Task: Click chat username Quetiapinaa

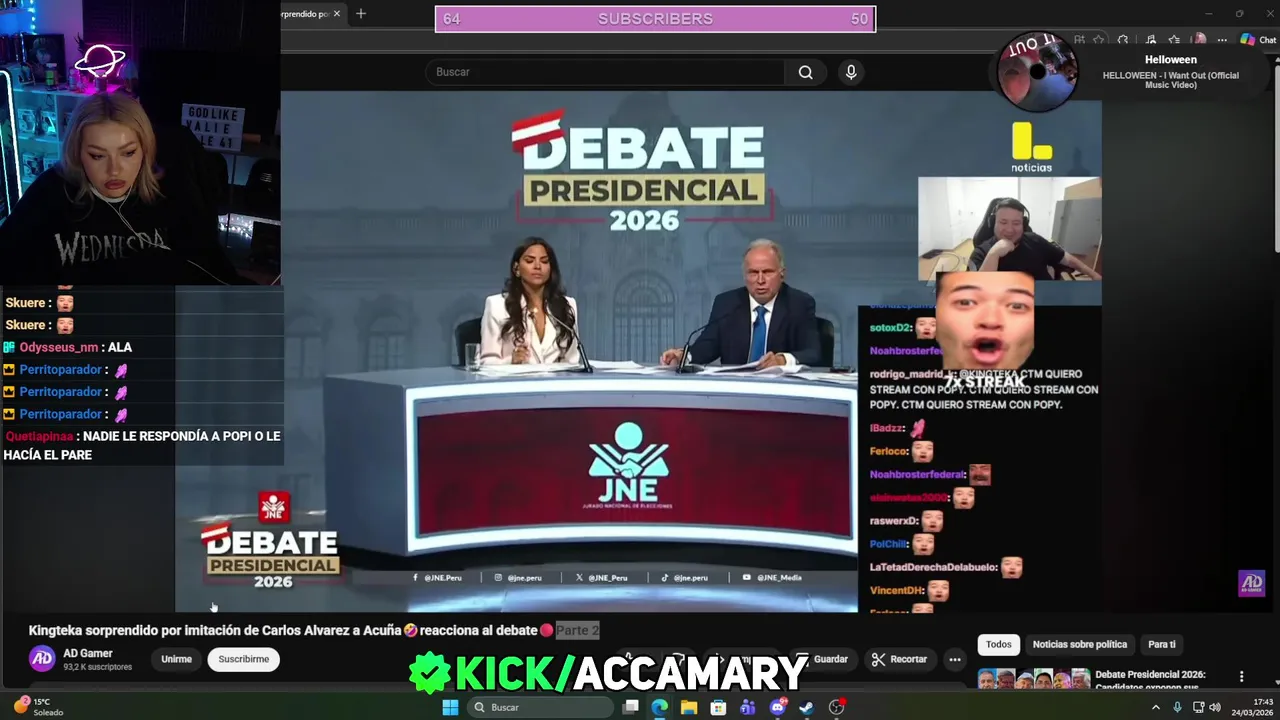Action: pyautogui.click(x=39, y=436)
